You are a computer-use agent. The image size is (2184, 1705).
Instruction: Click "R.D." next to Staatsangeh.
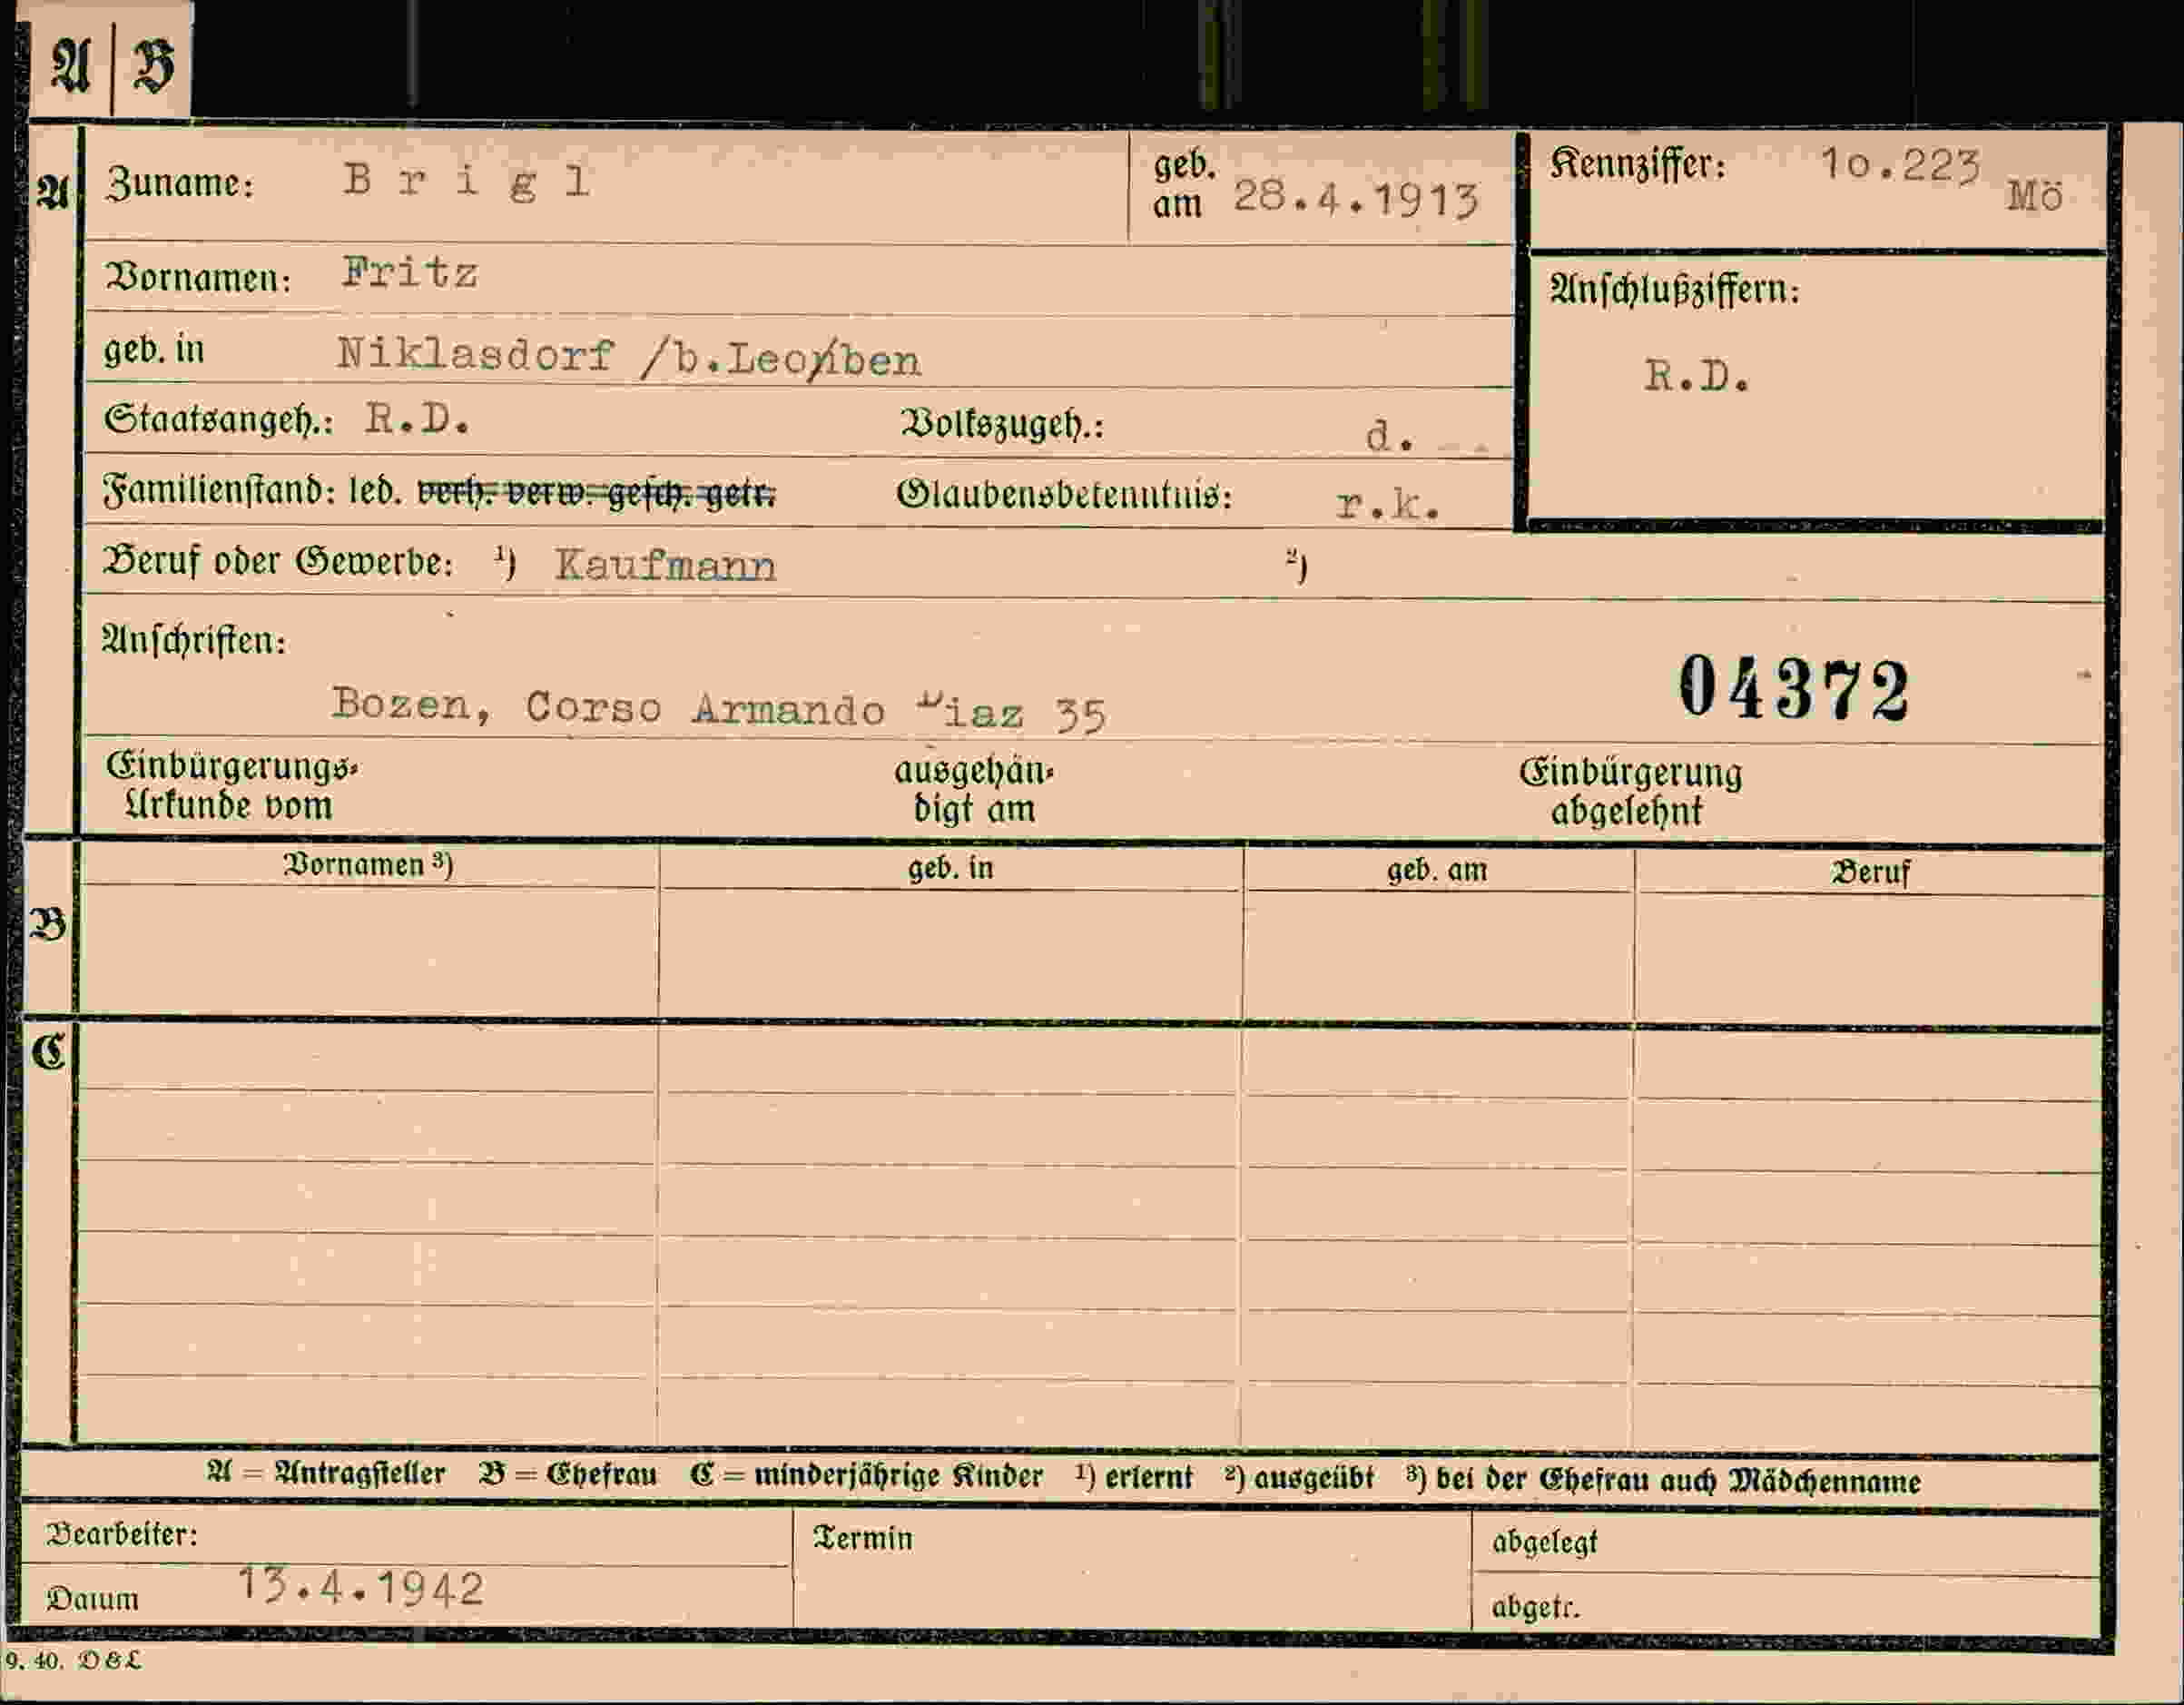pos(417,419)
